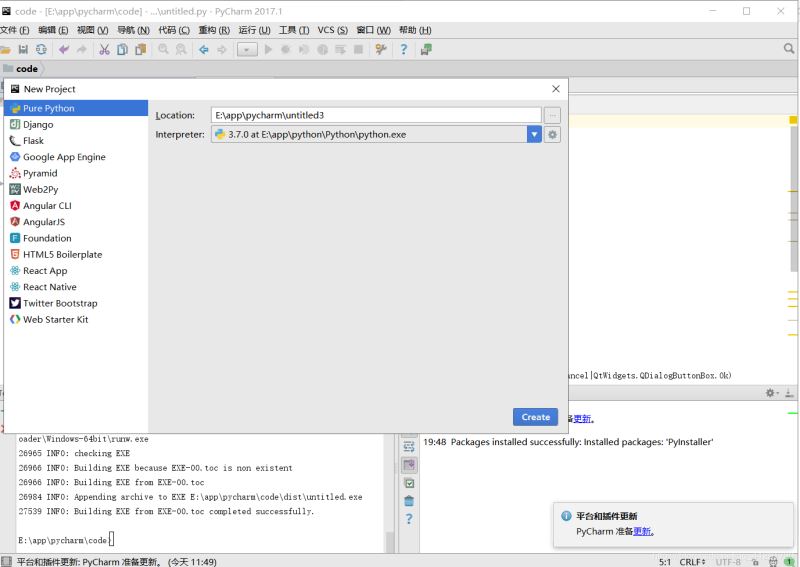Click the blue Help question mark toolbar icon

(x=404, y=50)
